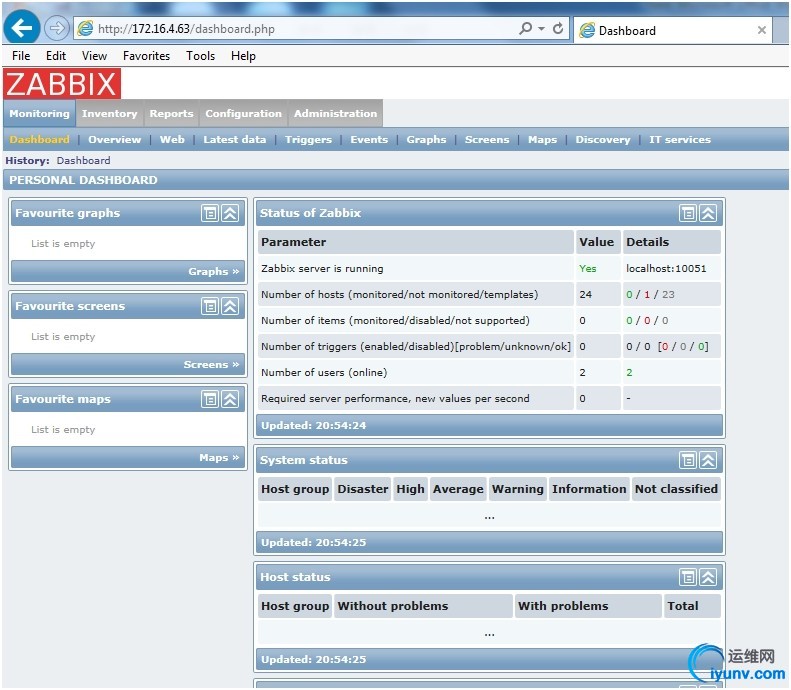Open Favourite graphs widget menu icon
Viewport: 791px width, 690px height.
pos(210,213)
